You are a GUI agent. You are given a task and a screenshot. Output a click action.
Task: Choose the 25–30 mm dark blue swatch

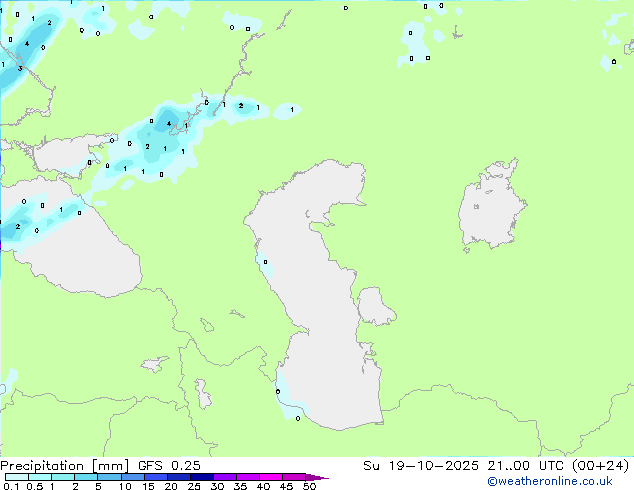coord(202,477)
